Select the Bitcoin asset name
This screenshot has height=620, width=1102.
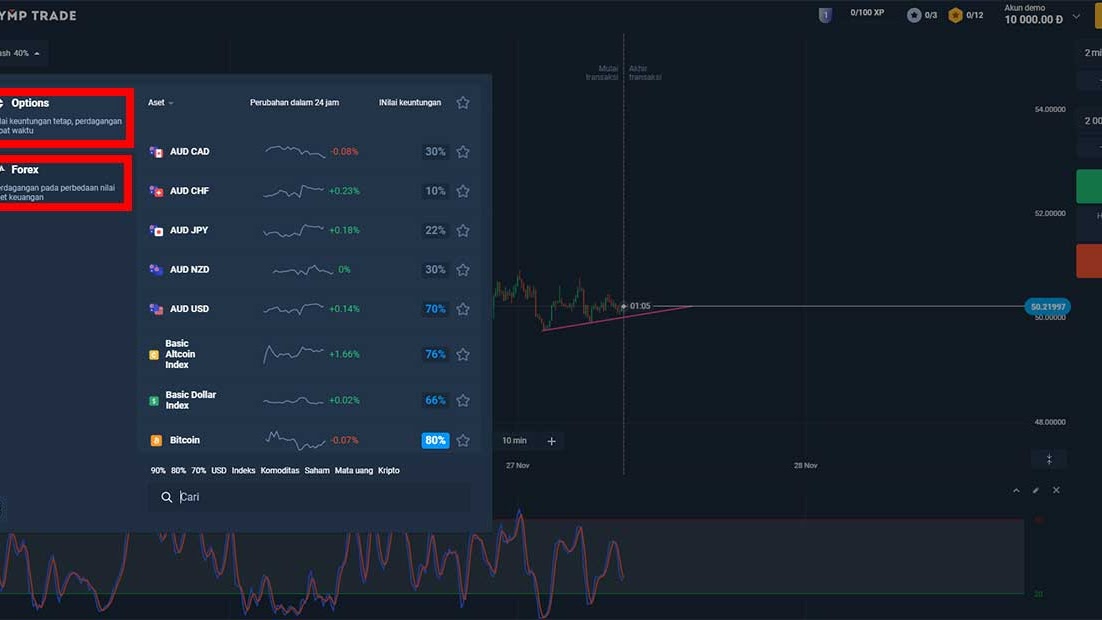pos(185,440)
